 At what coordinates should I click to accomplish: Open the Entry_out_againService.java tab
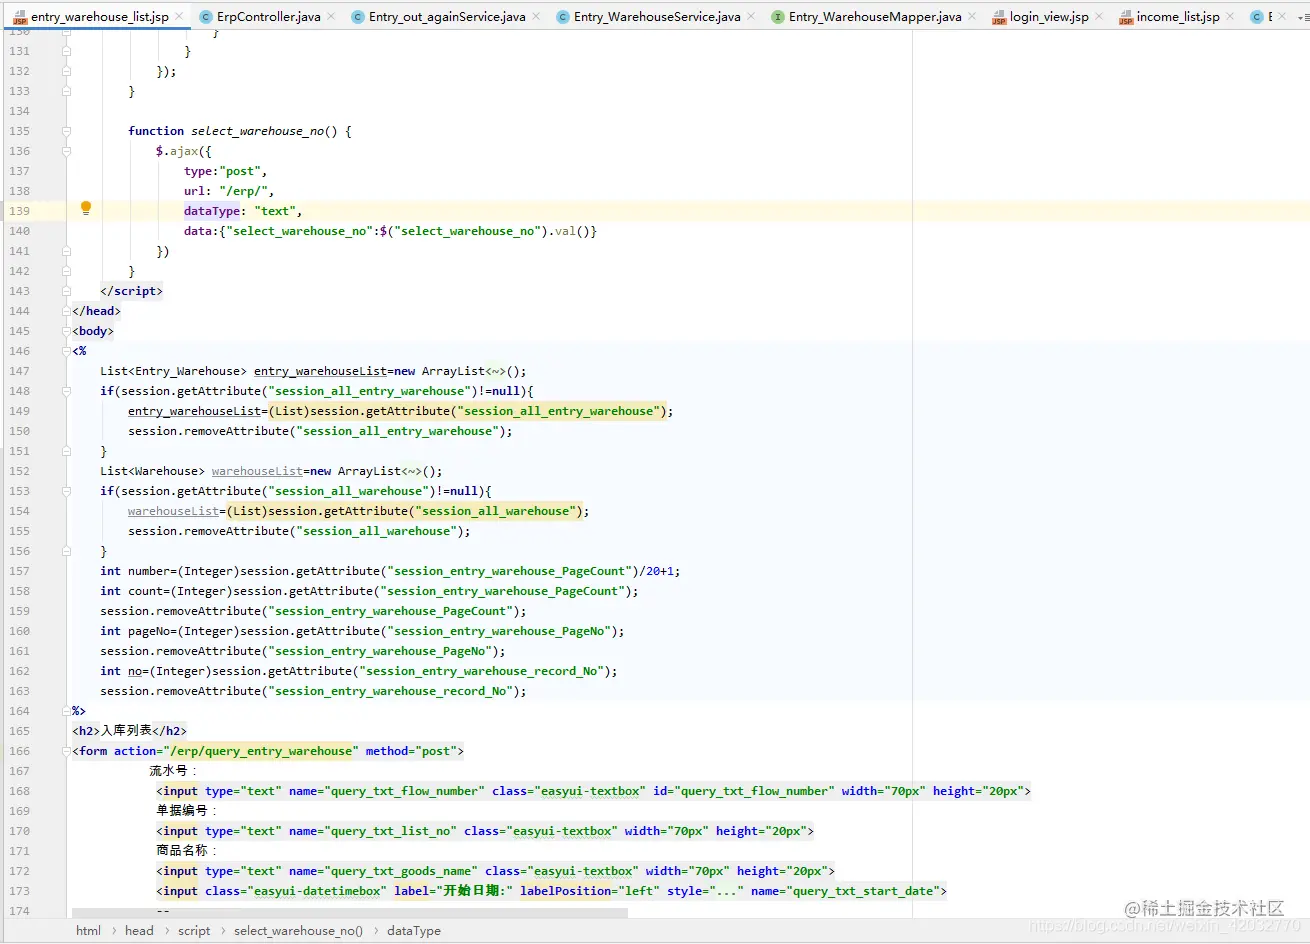point(446,17)
